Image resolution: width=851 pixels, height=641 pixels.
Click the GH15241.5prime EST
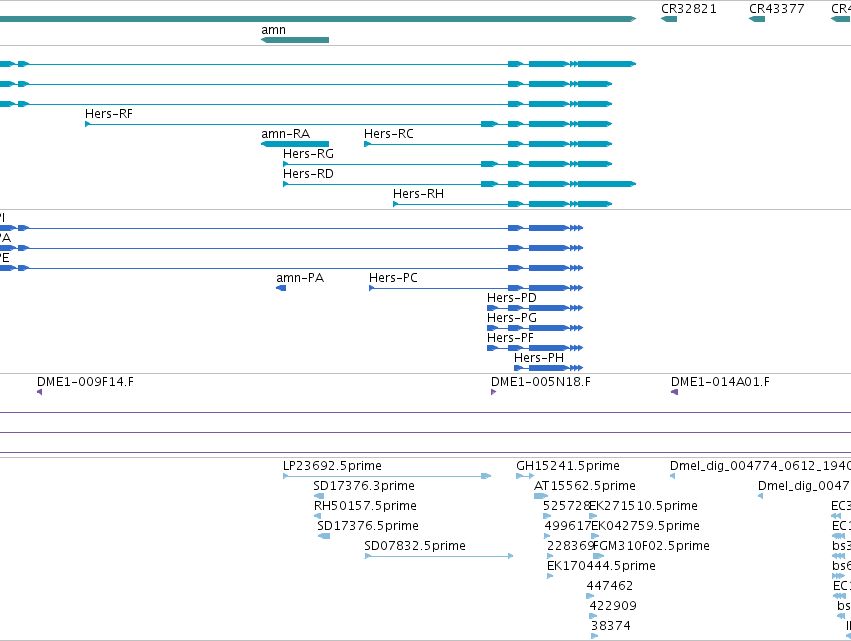point(525,476)
